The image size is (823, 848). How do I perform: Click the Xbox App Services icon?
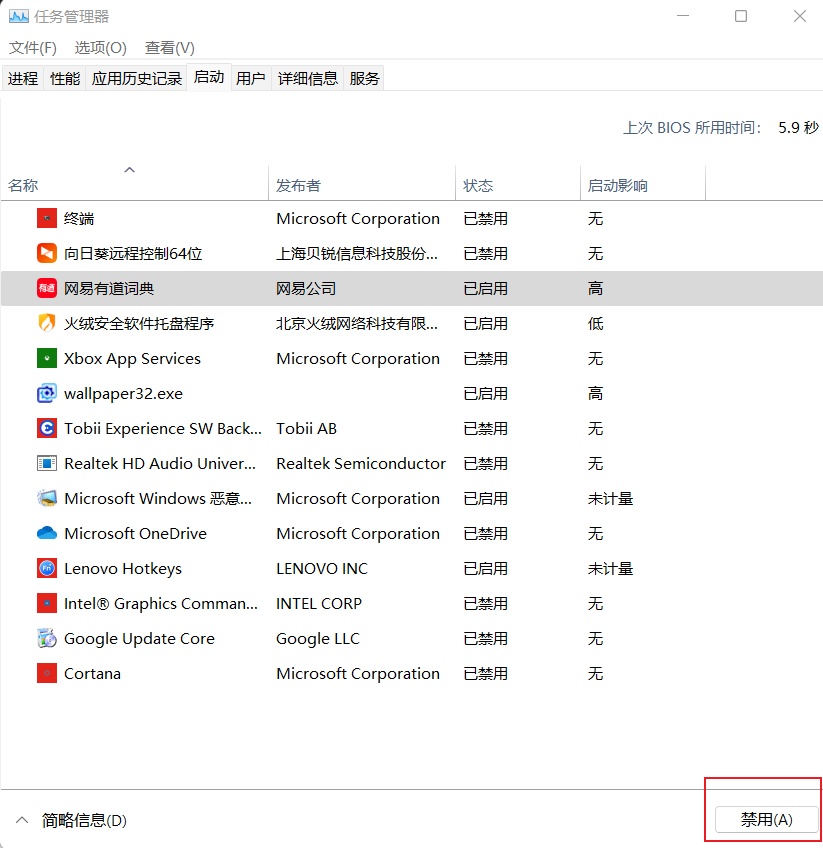[47, 358]
